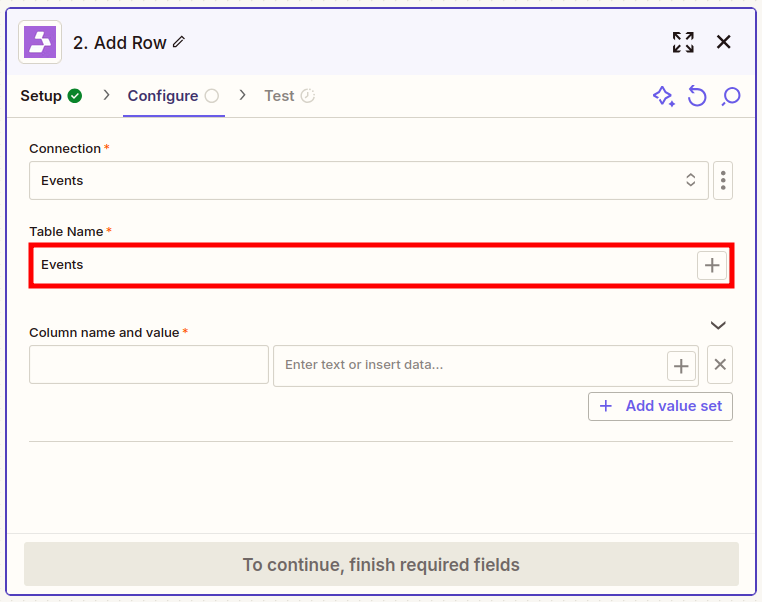762x602 pixels.
Task: Insert data with Table Name plus icon
Action: (x=711, y=265)
